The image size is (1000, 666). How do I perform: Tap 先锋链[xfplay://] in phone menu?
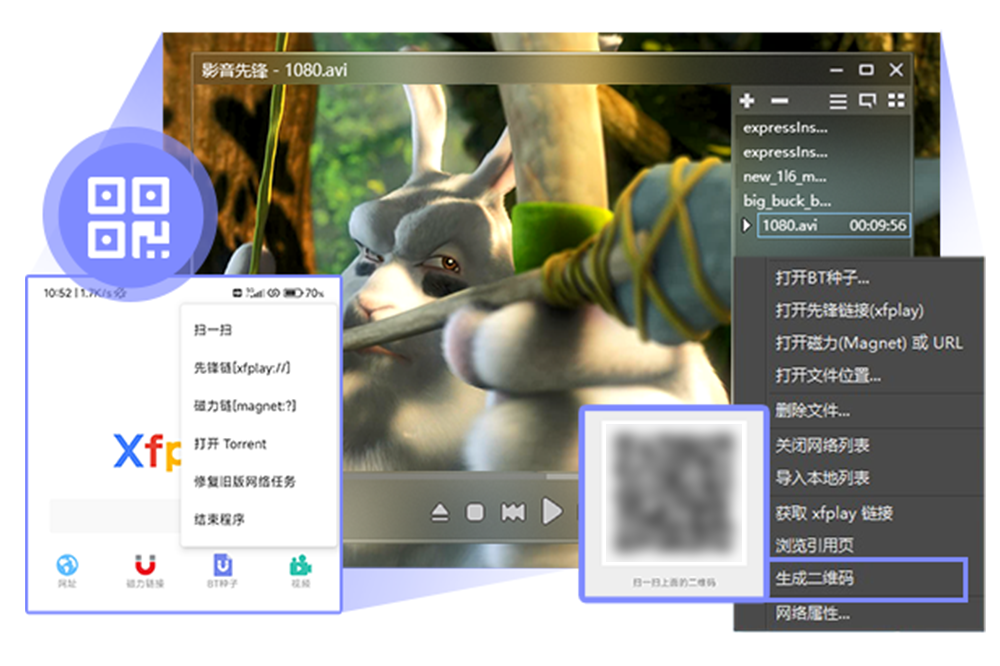click(x=242, y=368)
